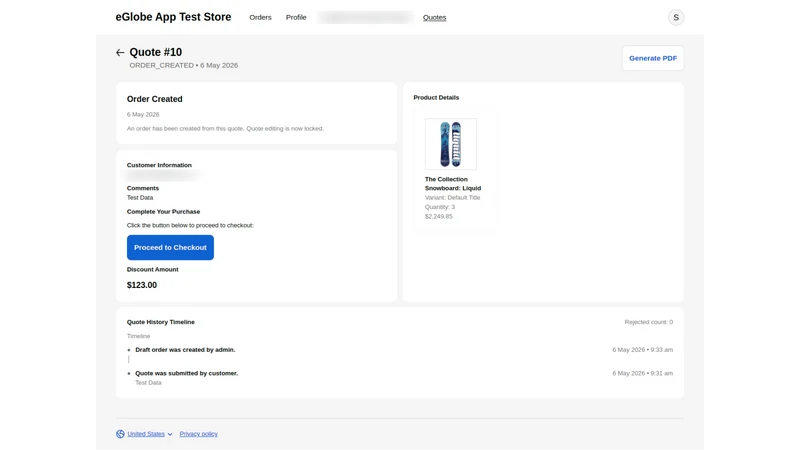Select the '$2,249.85' product price
The image size is (800, 450).
[x=439, y=216]
